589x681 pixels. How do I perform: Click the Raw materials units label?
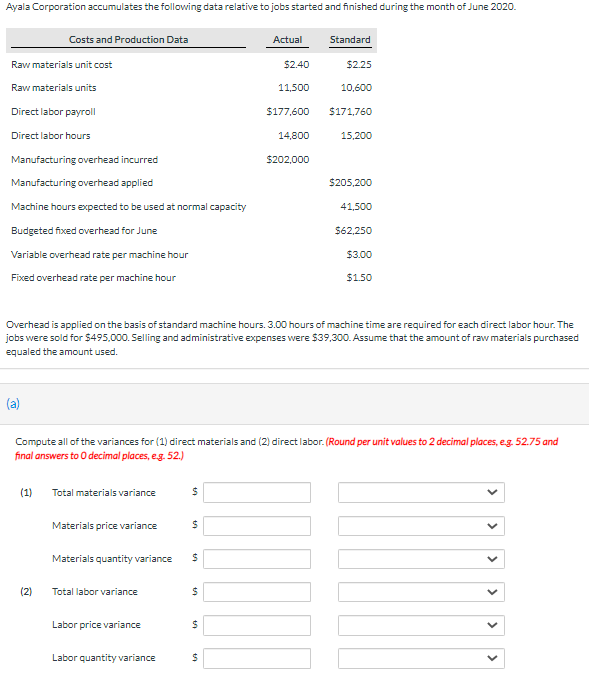coord(54,88)
